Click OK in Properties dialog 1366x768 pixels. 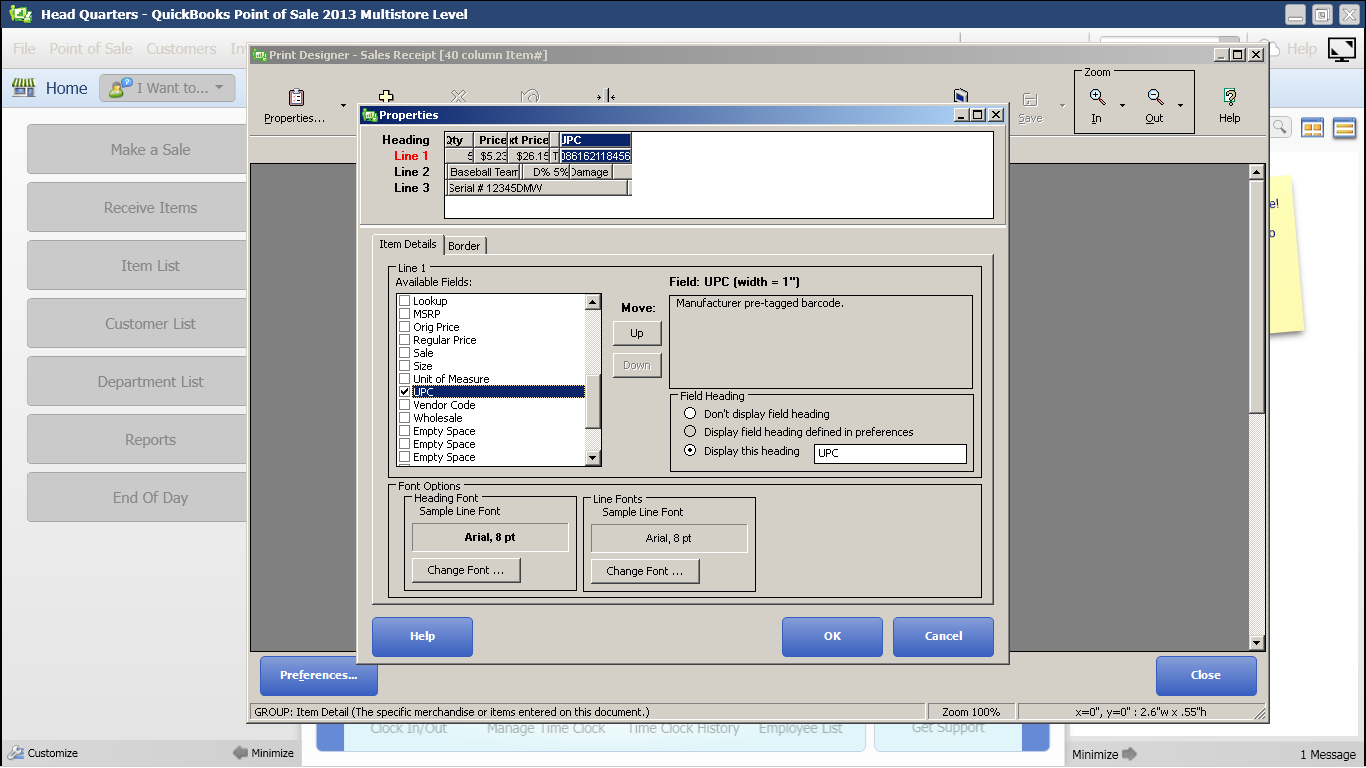click(832, 636)
